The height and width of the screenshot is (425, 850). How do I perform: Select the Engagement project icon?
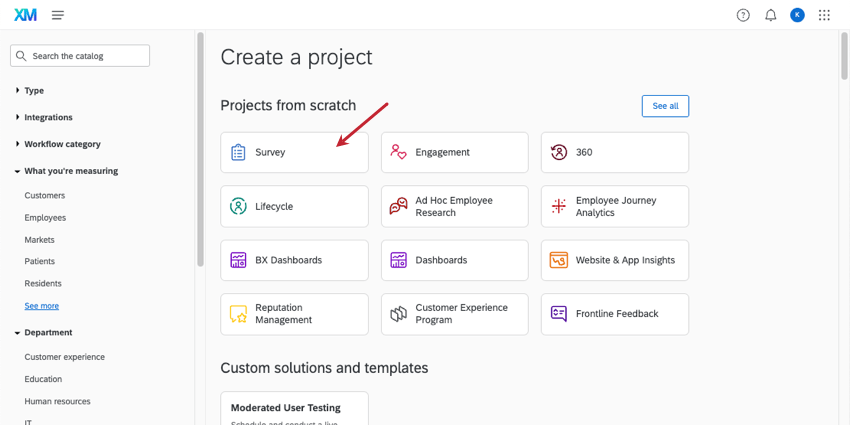pyautogui.click(x=398, y=153)
